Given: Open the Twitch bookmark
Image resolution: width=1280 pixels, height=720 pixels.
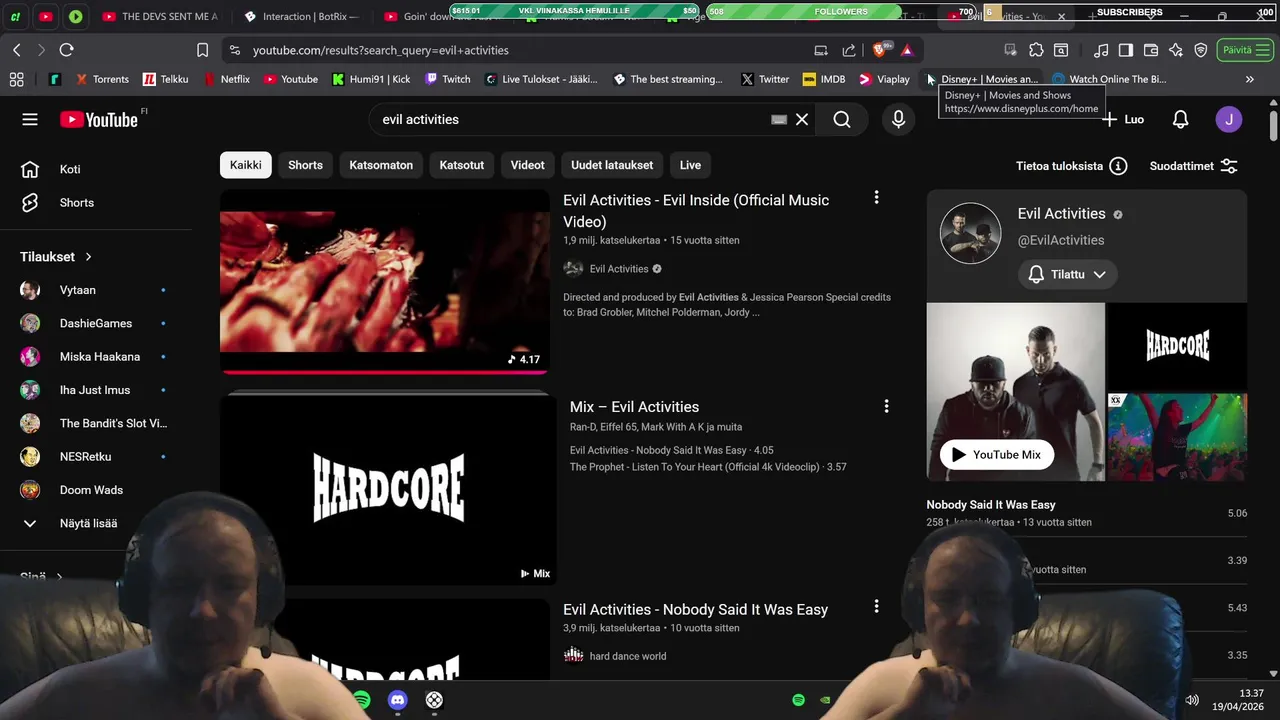Looking at the screenshot, I should [447, 79].
